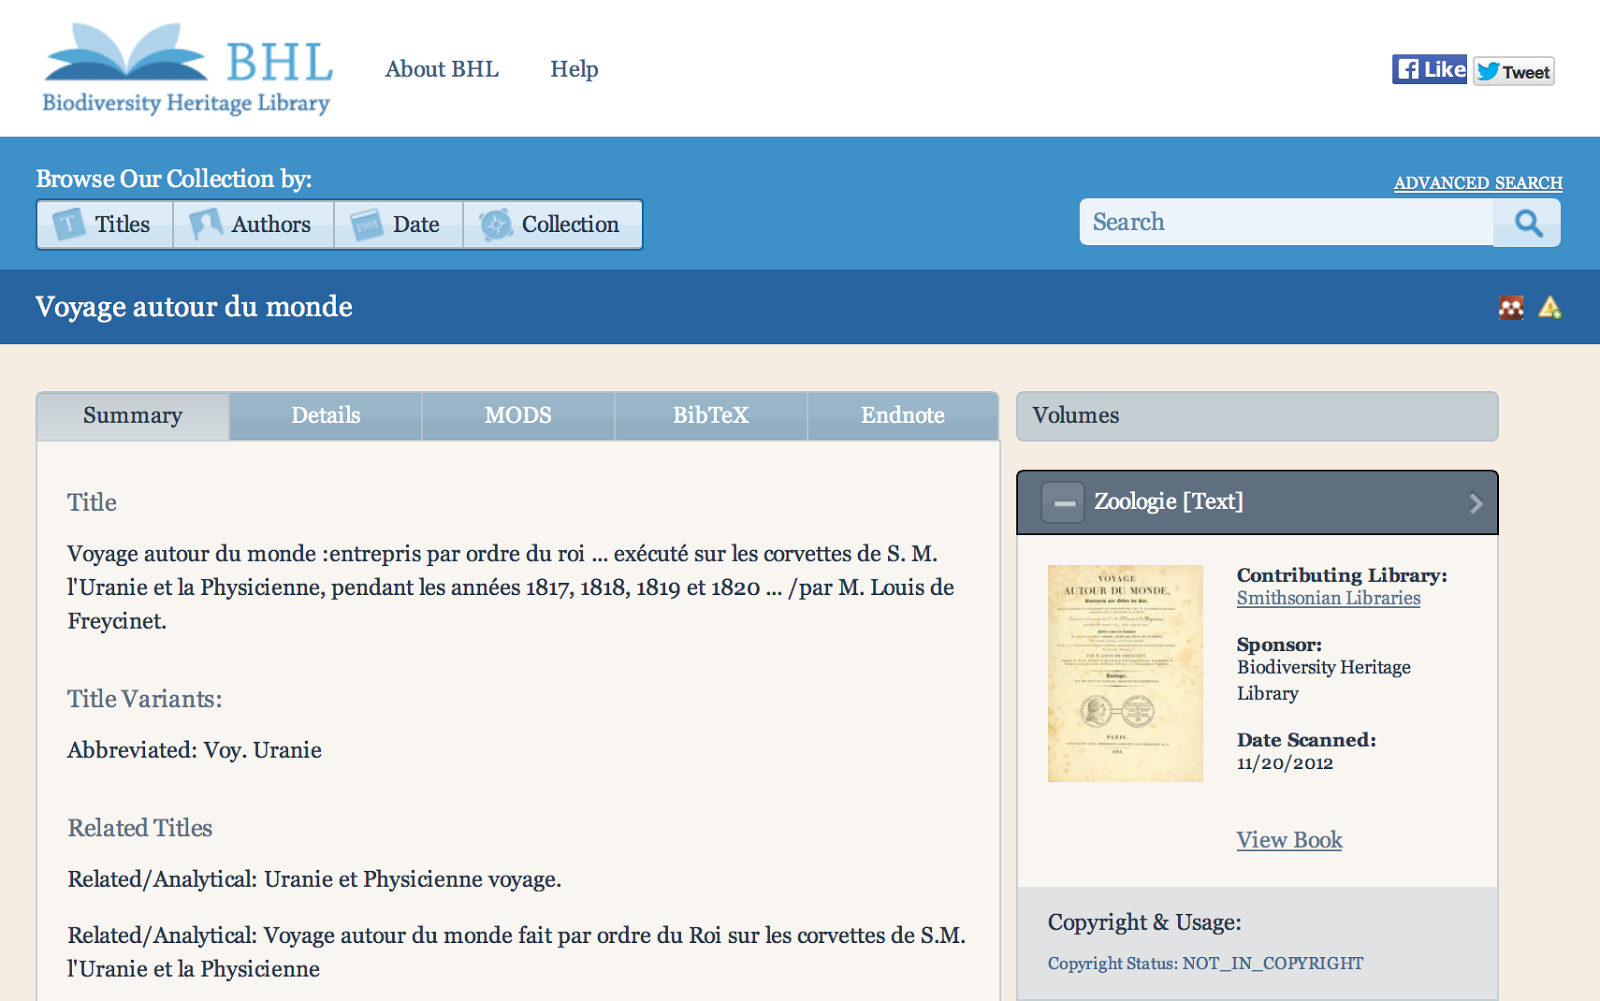
Task: Select the BibTeX tab
Action: (x=710, y=416)
